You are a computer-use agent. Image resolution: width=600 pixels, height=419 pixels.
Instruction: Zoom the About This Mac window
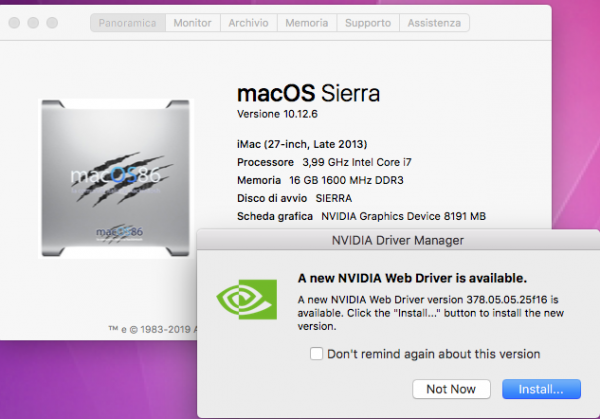tap(52, 23)
